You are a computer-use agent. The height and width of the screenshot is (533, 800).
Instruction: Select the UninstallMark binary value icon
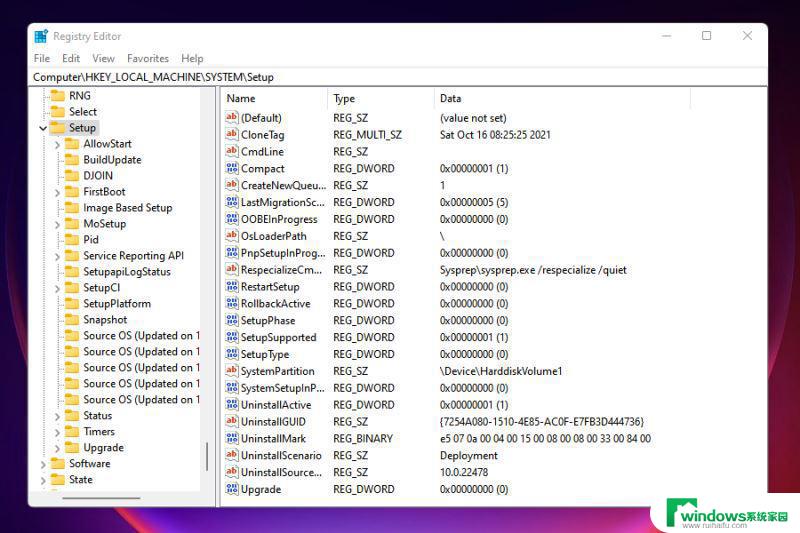click(x=232, y=438)
